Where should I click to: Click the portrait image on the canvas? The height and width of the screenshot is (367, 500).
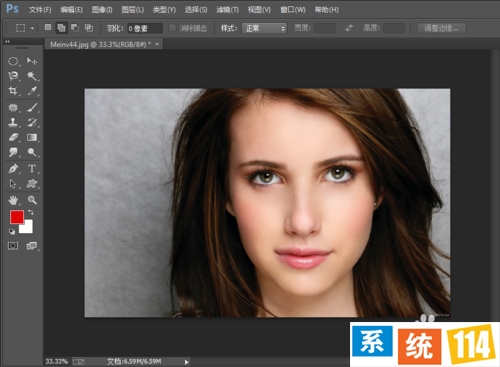(267, 203)
